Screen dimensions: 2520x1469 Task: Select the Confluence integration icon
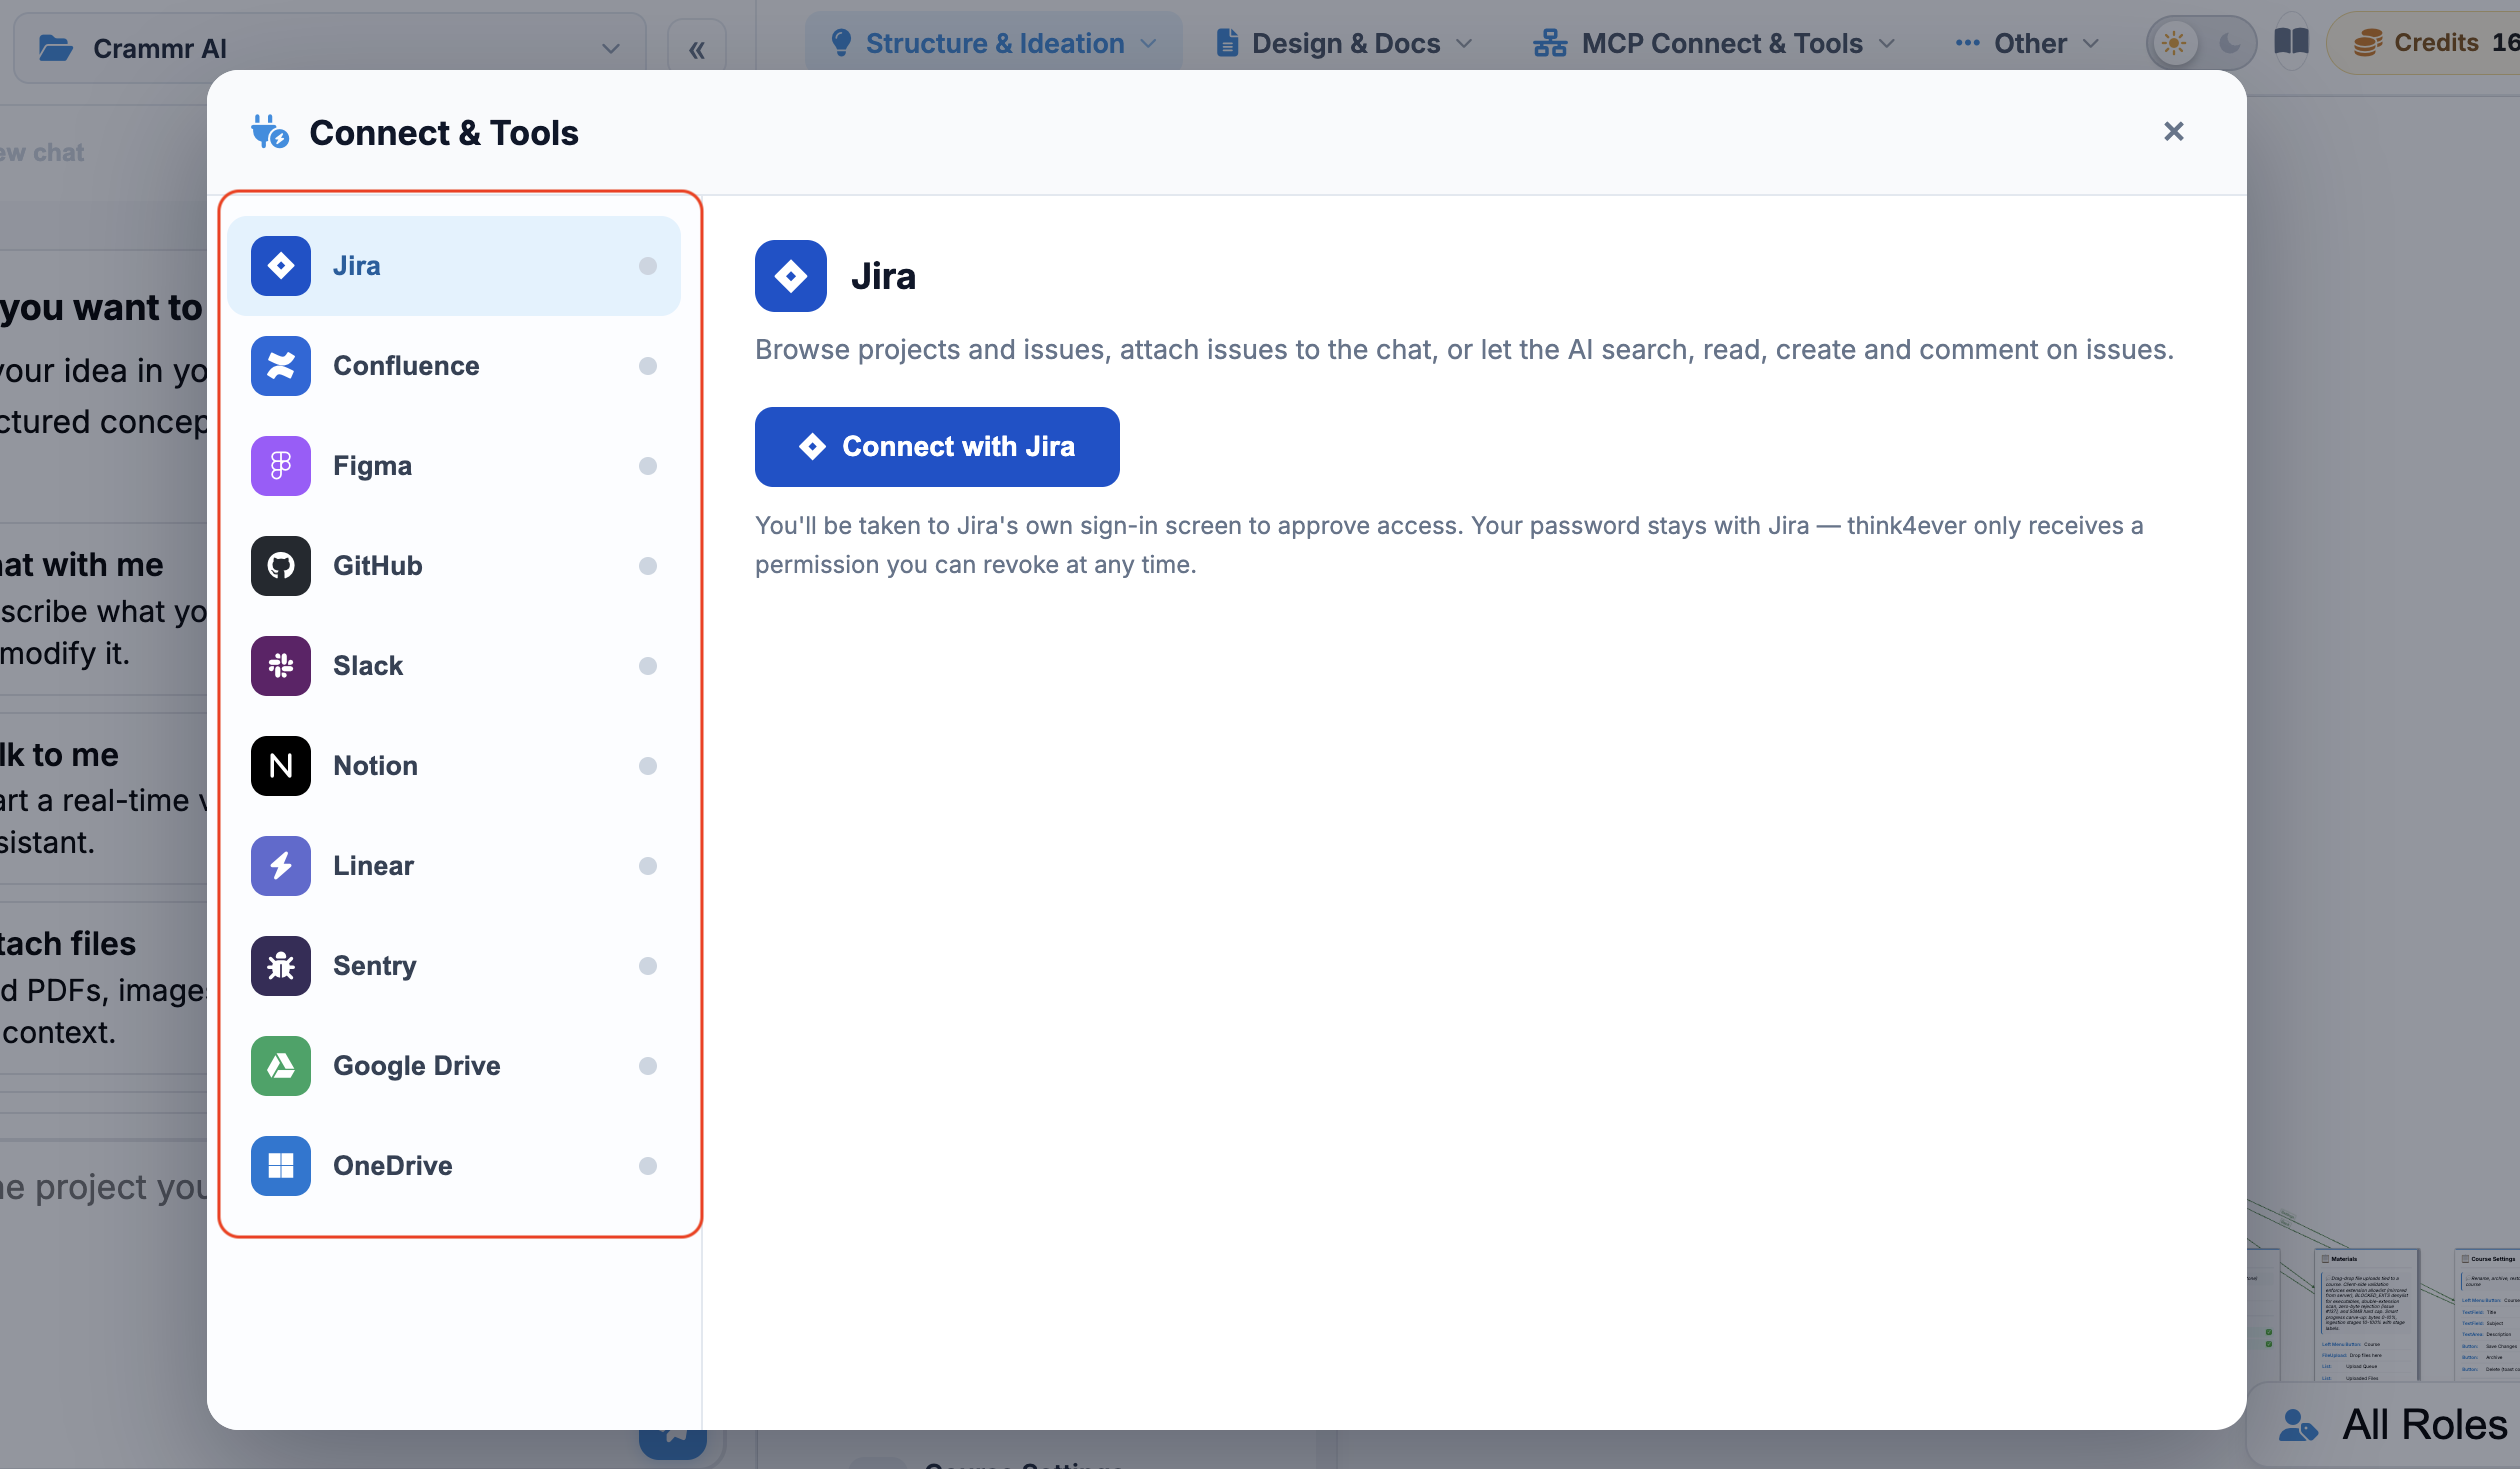click(281, 366)
